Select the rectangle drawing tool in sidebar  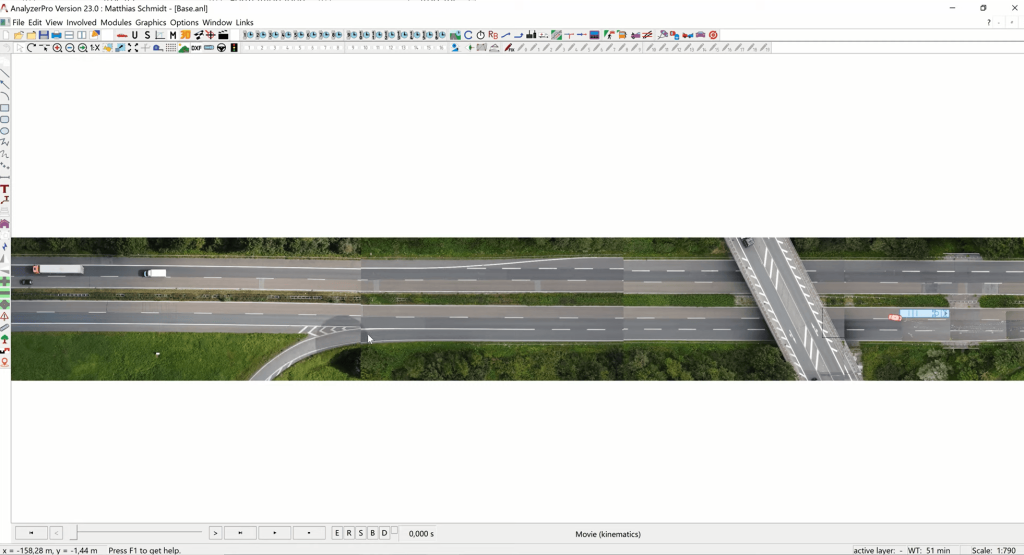(x=5, y=108)
